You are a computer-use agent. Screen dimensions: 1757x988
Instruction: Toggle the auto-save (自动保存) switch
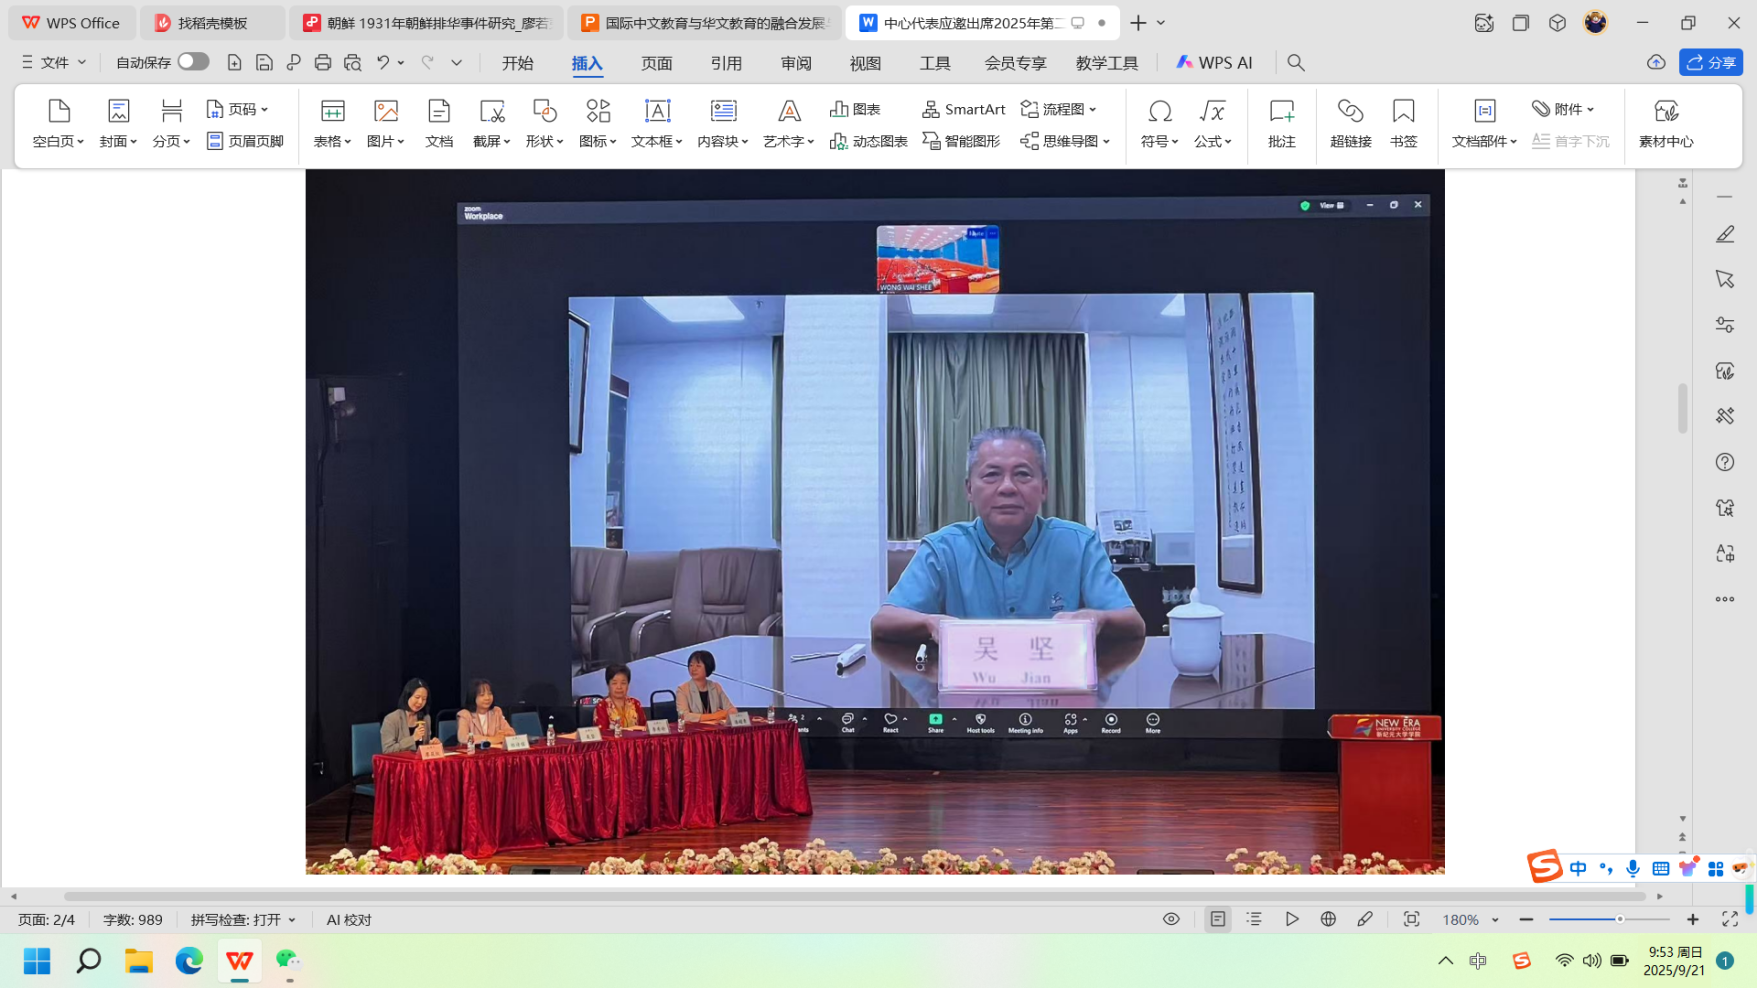point(193,62)
